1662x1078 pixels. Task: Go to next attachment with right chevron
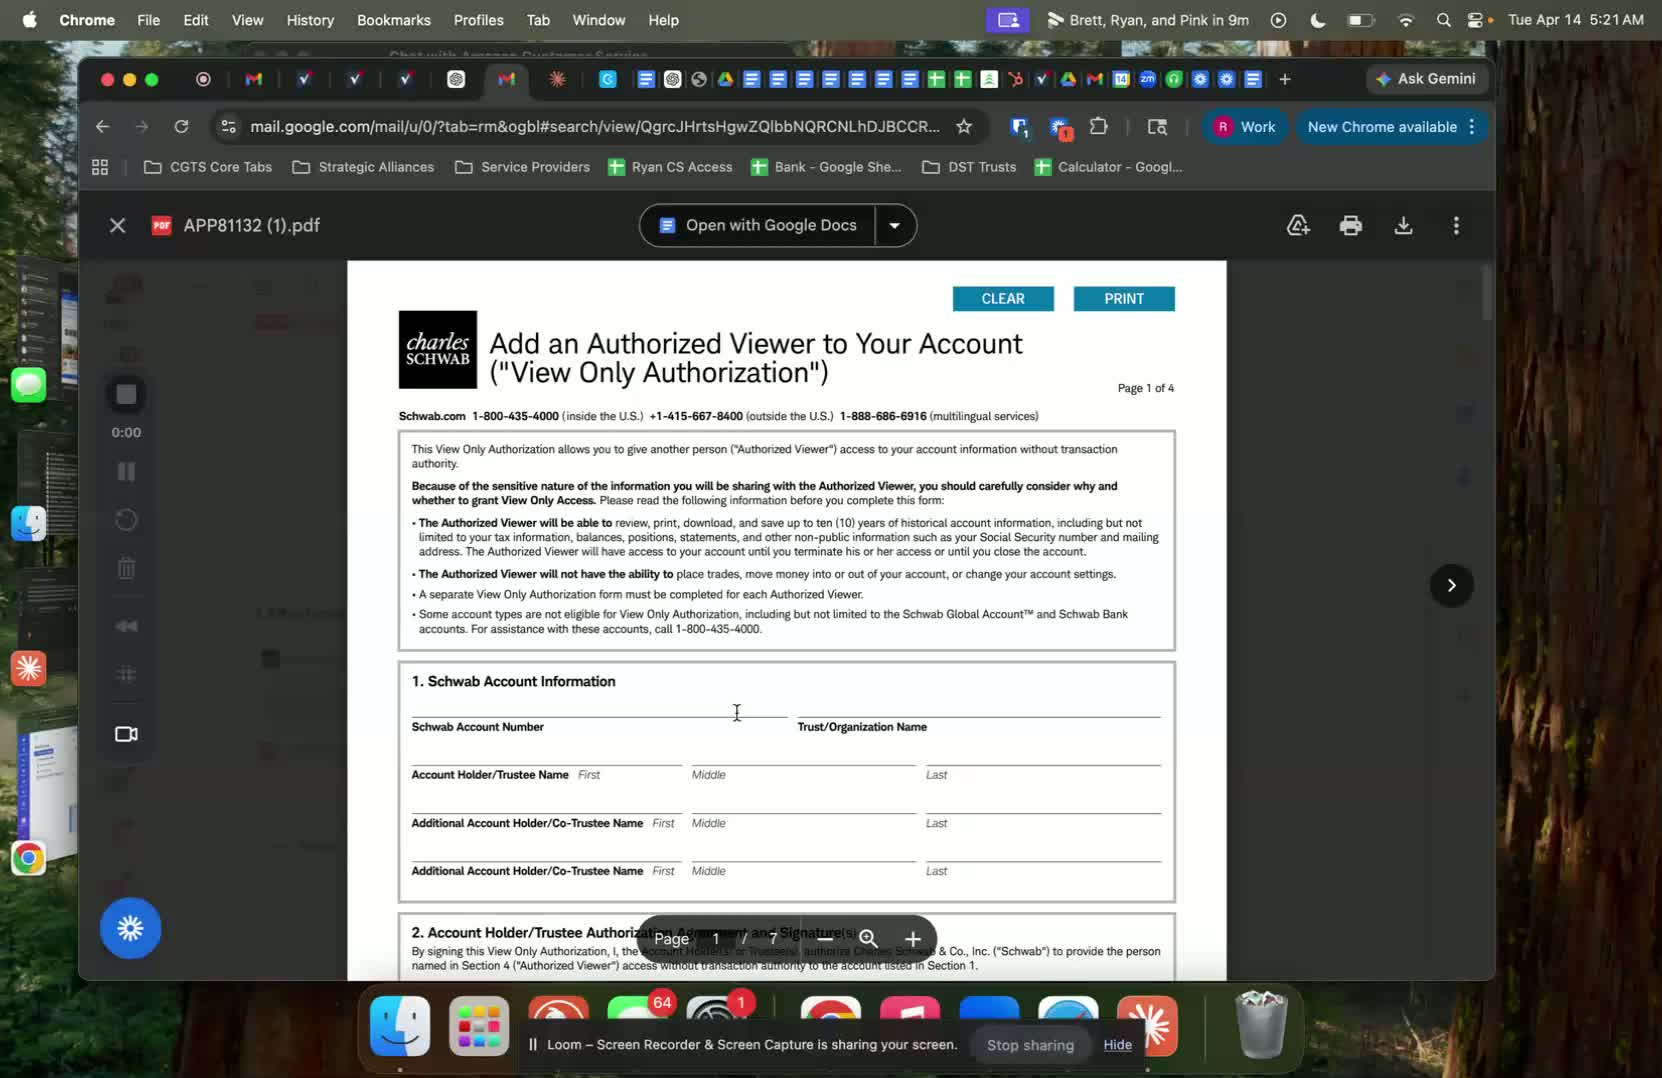tap(1451, 585)
